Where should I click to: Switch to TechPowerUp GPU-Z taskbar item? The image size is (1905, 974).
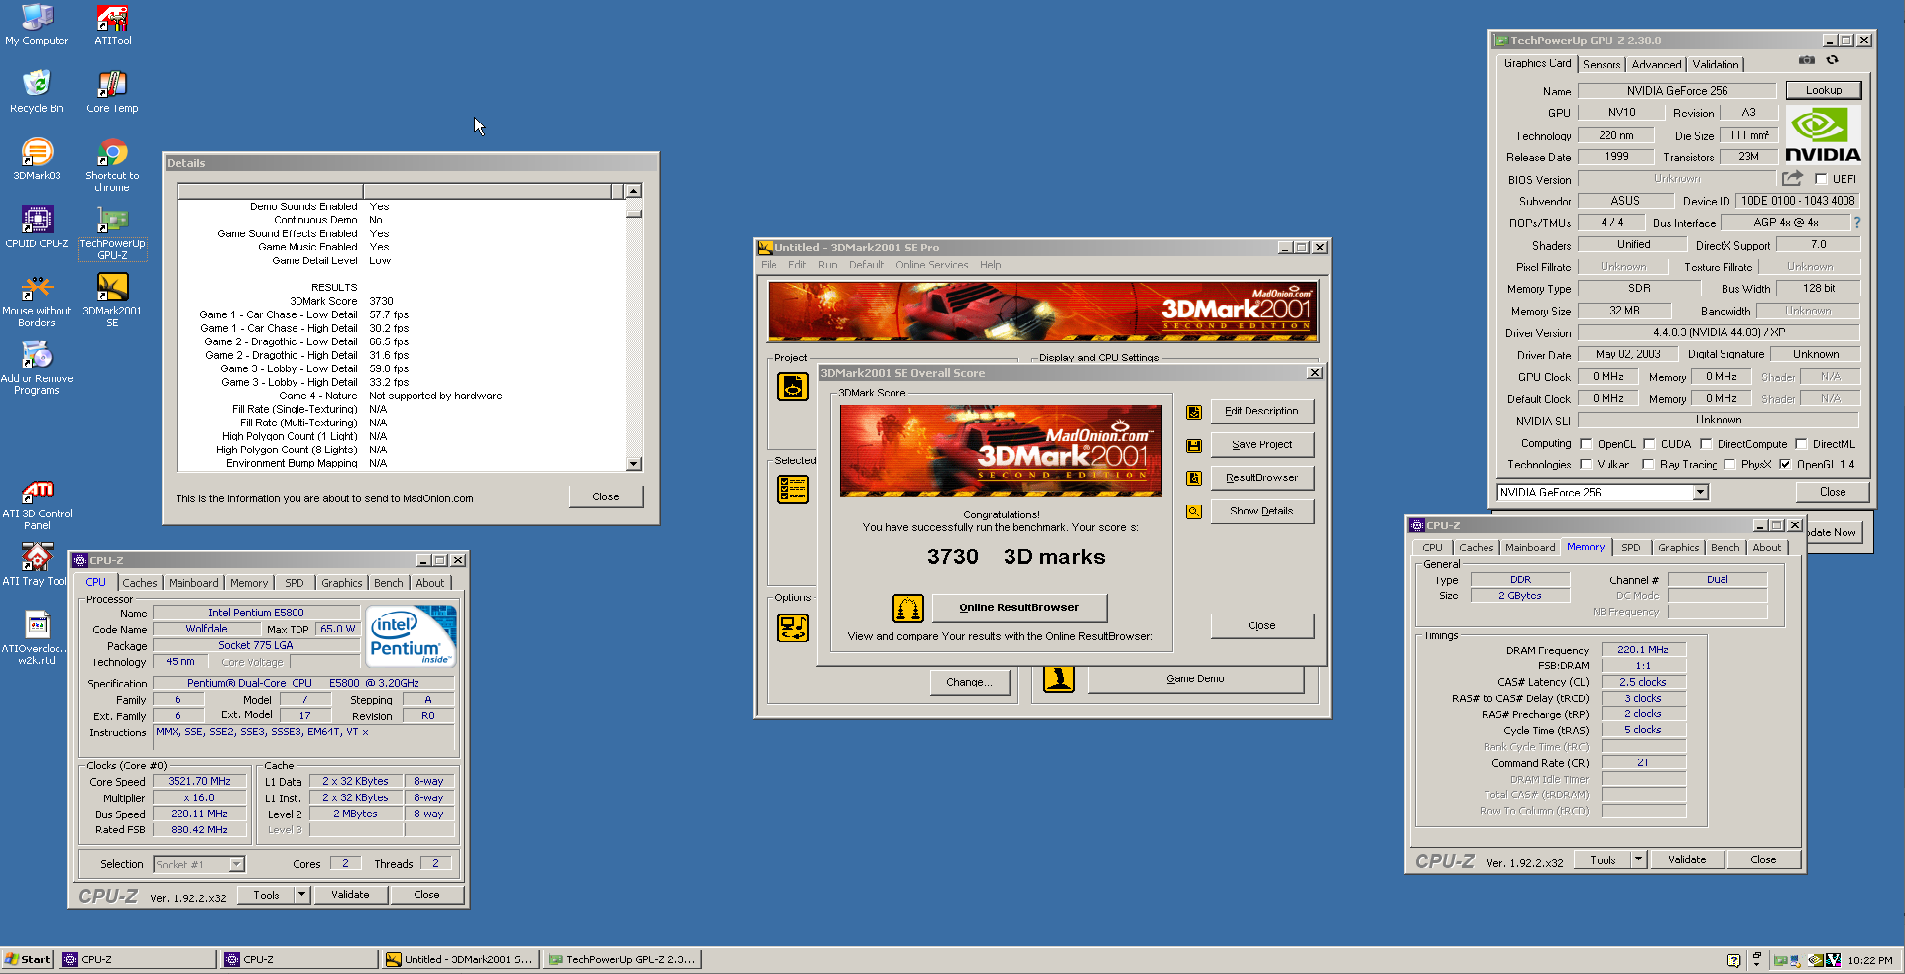[x=622, y=960]
